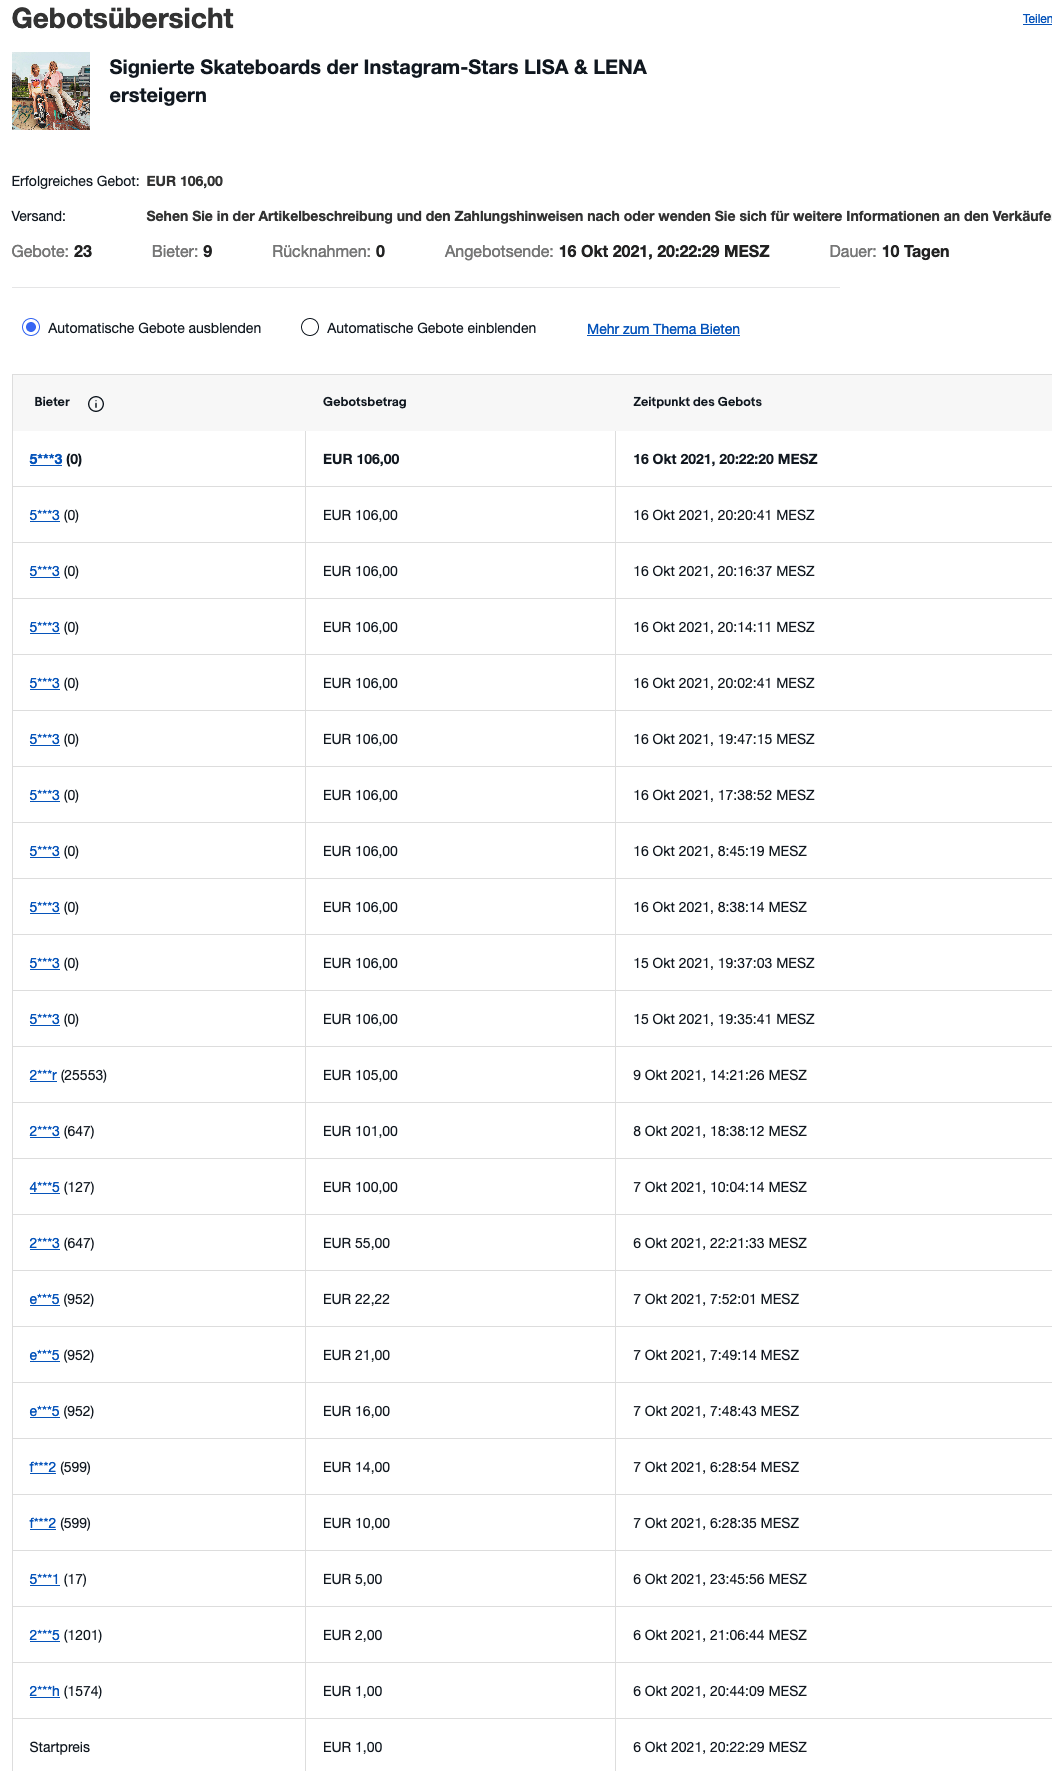Click the Startpreis row label
Image resolution: width=1052 pixels, height=1771 pixels.
pos(59,1747)
